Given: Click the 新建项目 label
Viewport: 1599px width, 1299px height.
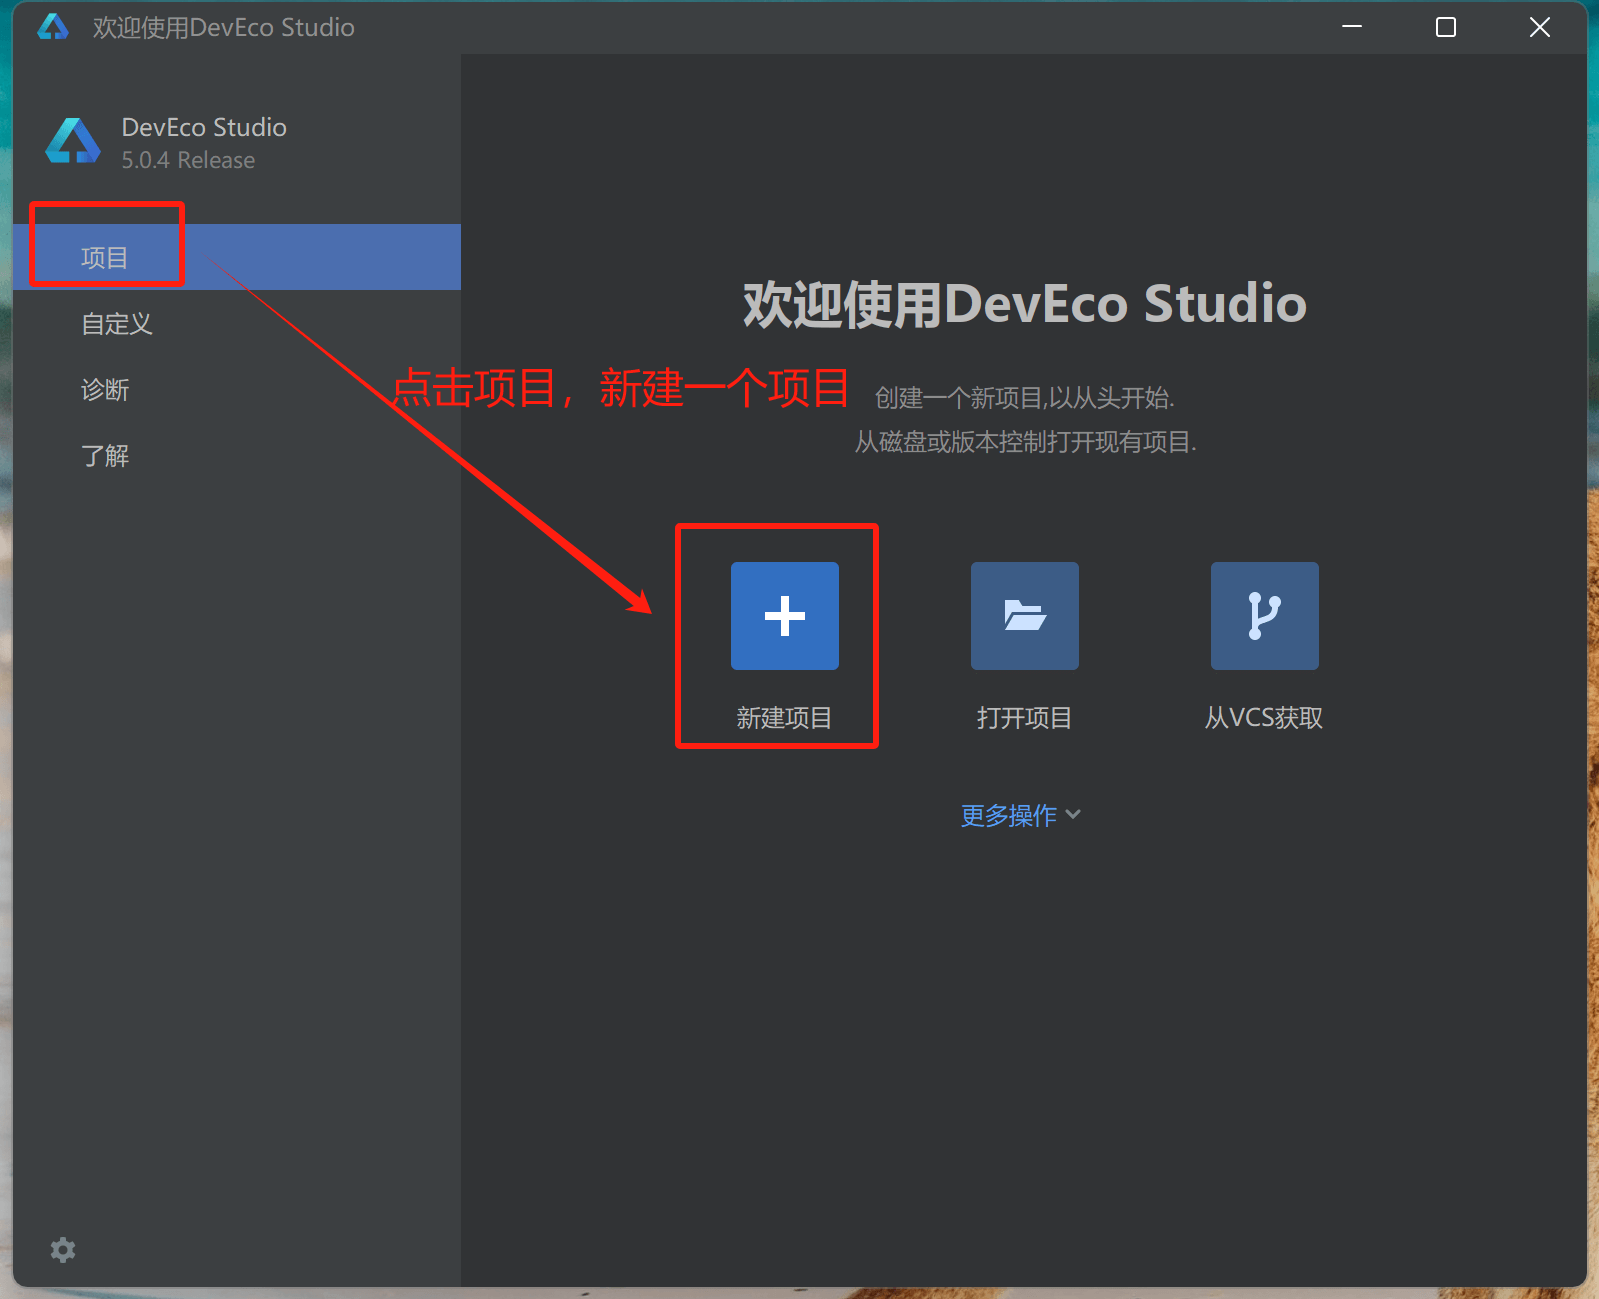Looking at the screenshot, I should click(x=784, y=718).
